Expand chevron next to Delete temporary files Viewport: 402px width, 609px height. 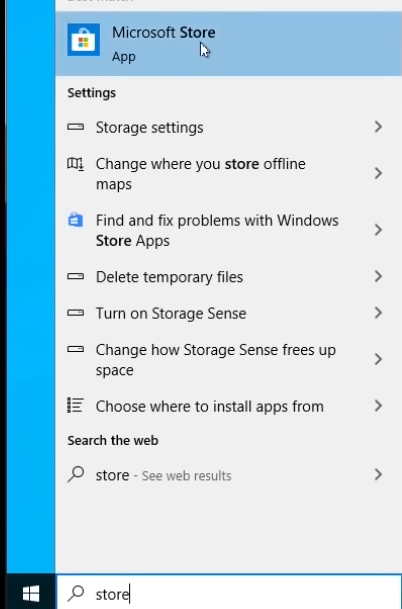pyautogui.click(x=378, y=277)
